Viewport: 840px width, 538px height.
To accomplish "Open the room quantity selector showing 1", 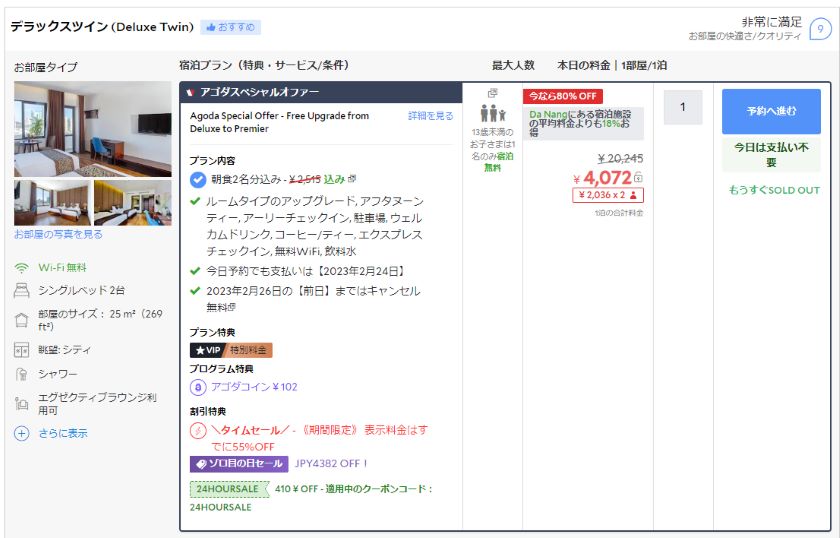I will pyautogui.click(x=683, y=107).
